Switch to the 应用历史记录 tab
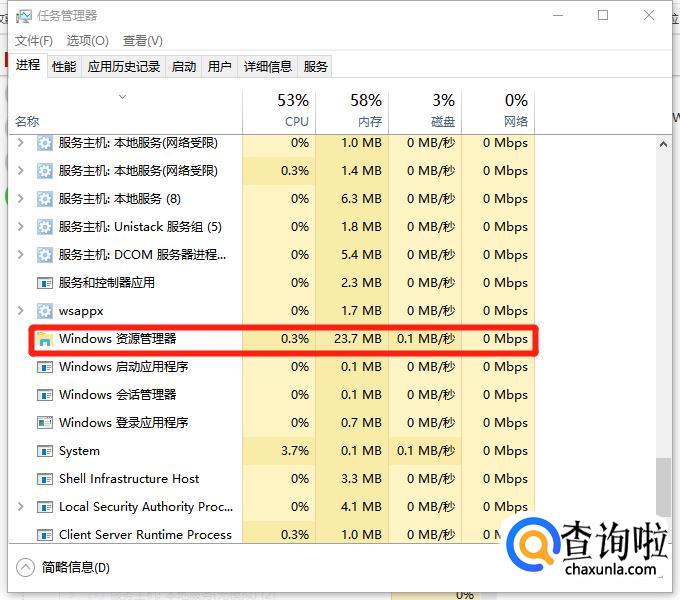 click(124, 67)
